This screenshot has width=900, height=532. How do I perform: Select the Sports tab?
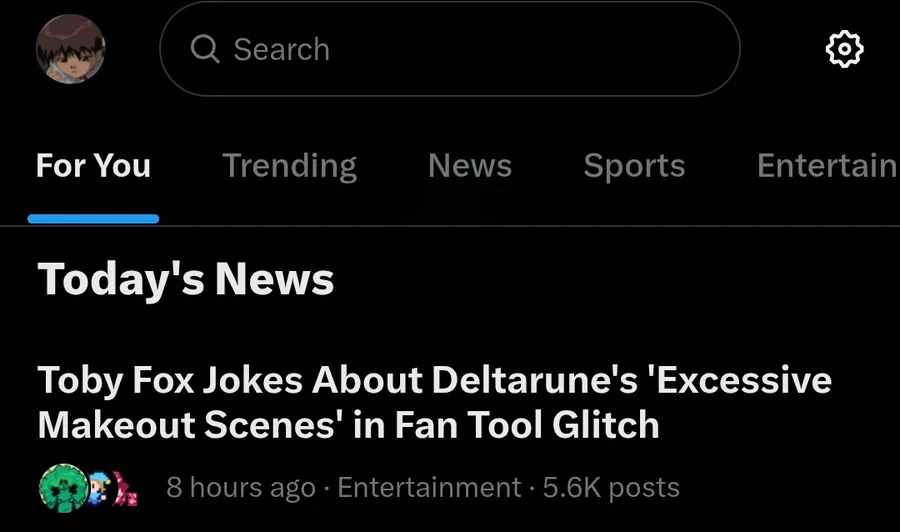(x=634, y=165)
